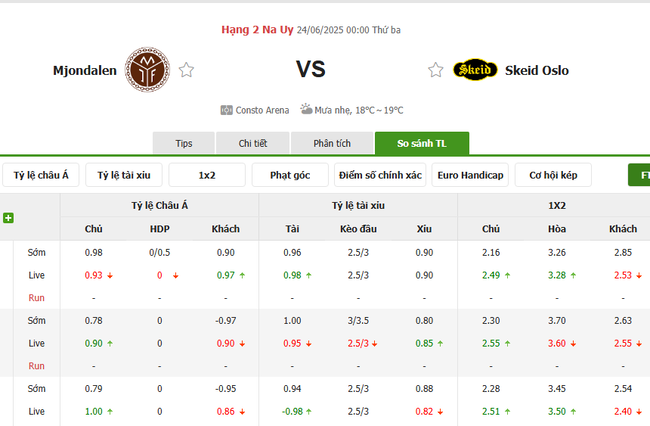Select Điểm số chính xác button

coord(380,175)
